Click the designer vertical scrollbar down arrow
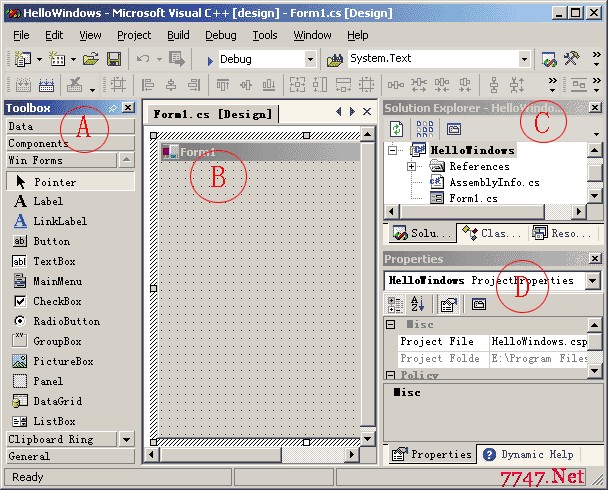The width and height of the screenshot is (608, 490). pos(367,439)
